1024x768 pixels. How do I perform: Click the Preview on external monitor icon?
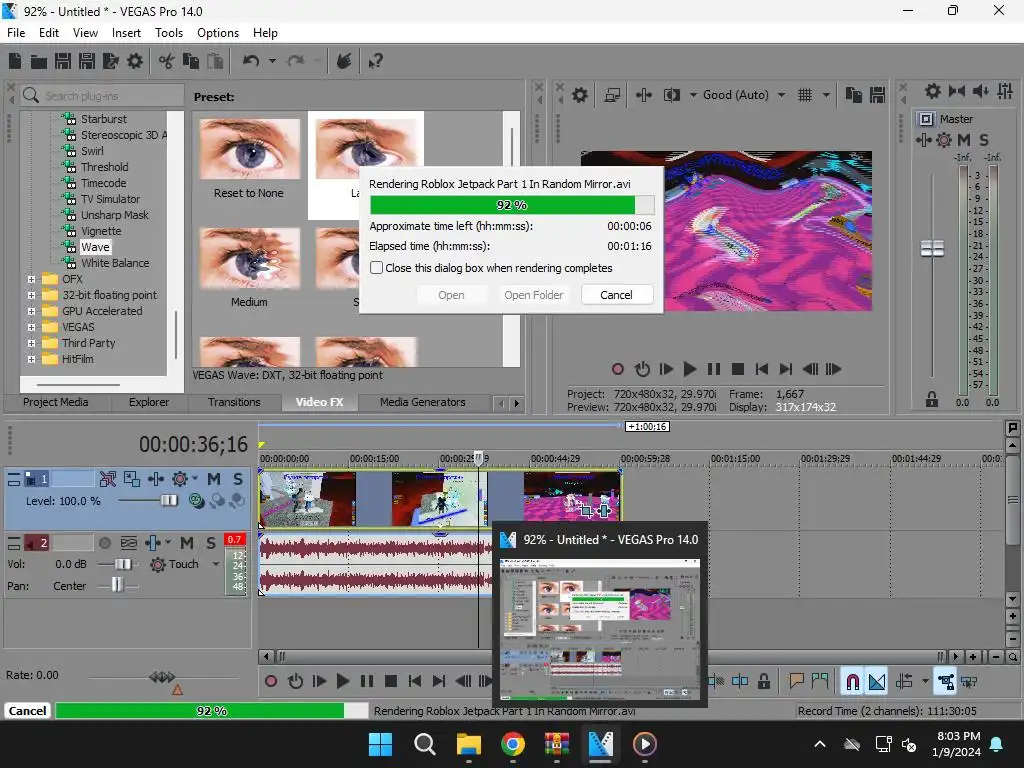612,95
